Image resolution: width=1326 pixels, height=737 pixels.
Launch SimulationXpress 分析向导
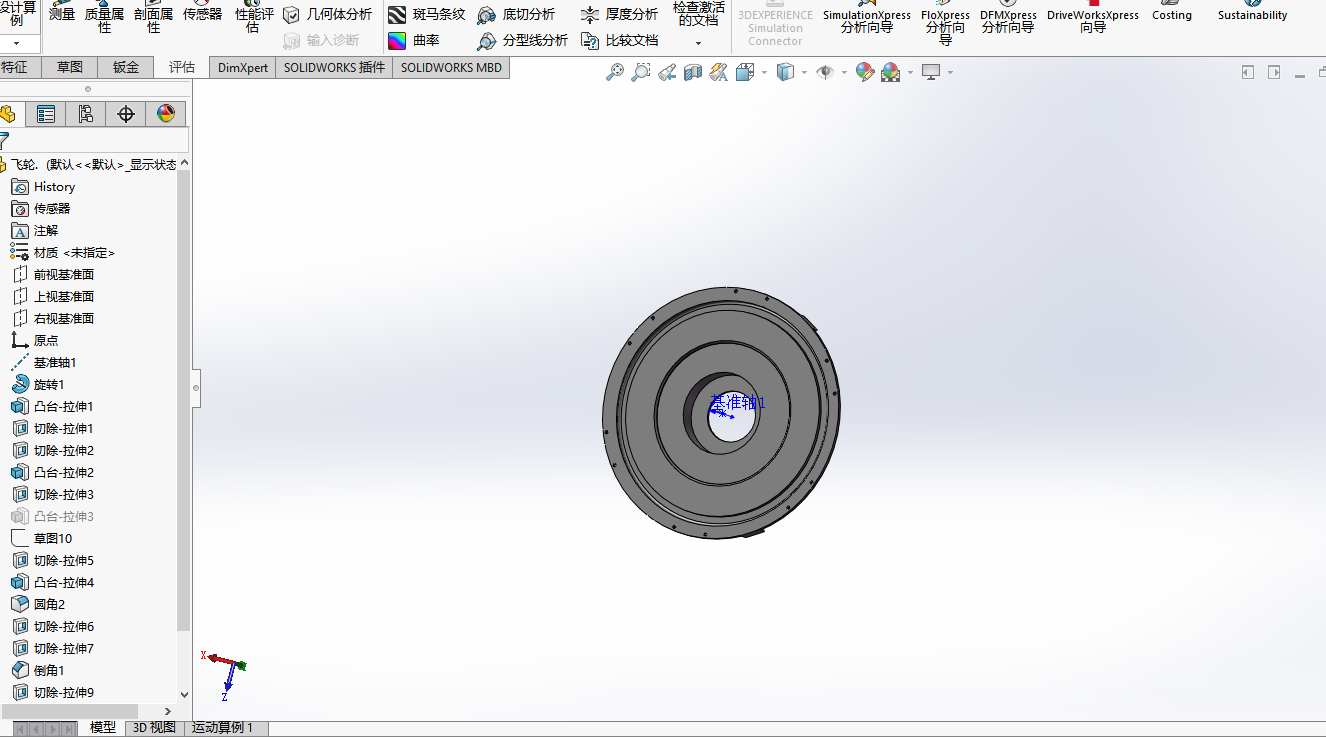(867, 17)
